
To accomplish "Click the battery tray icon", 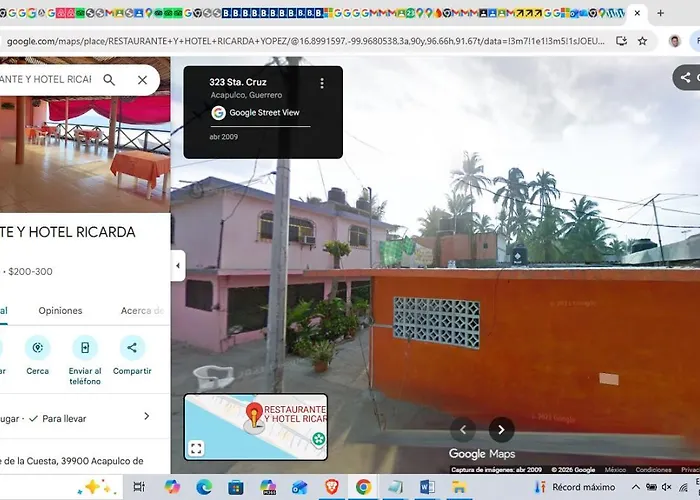I will tap(651, 487).
